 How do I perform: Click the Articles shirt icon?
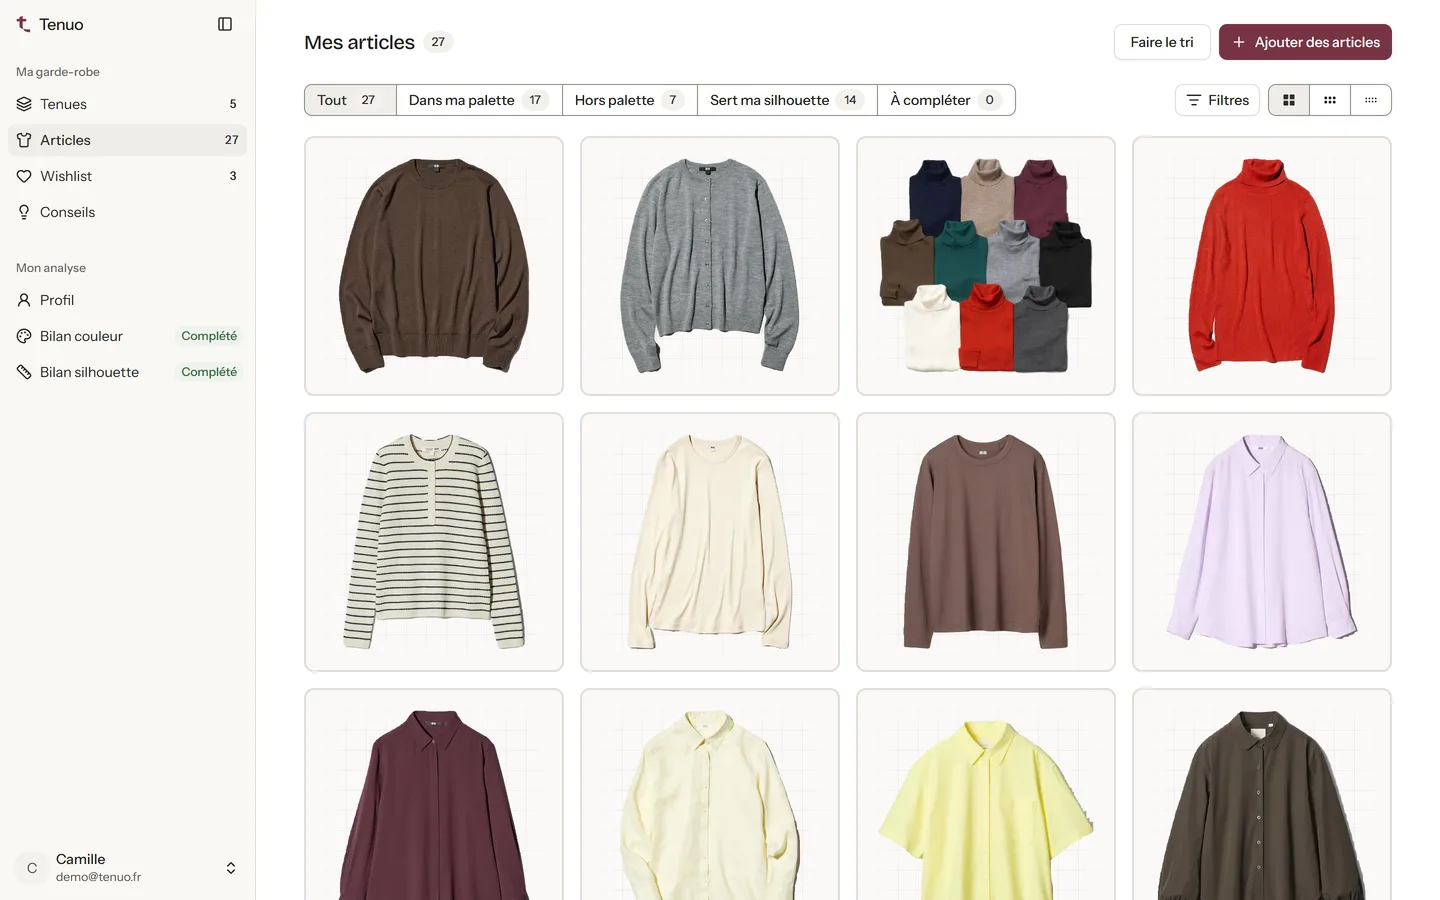(24, 140)
